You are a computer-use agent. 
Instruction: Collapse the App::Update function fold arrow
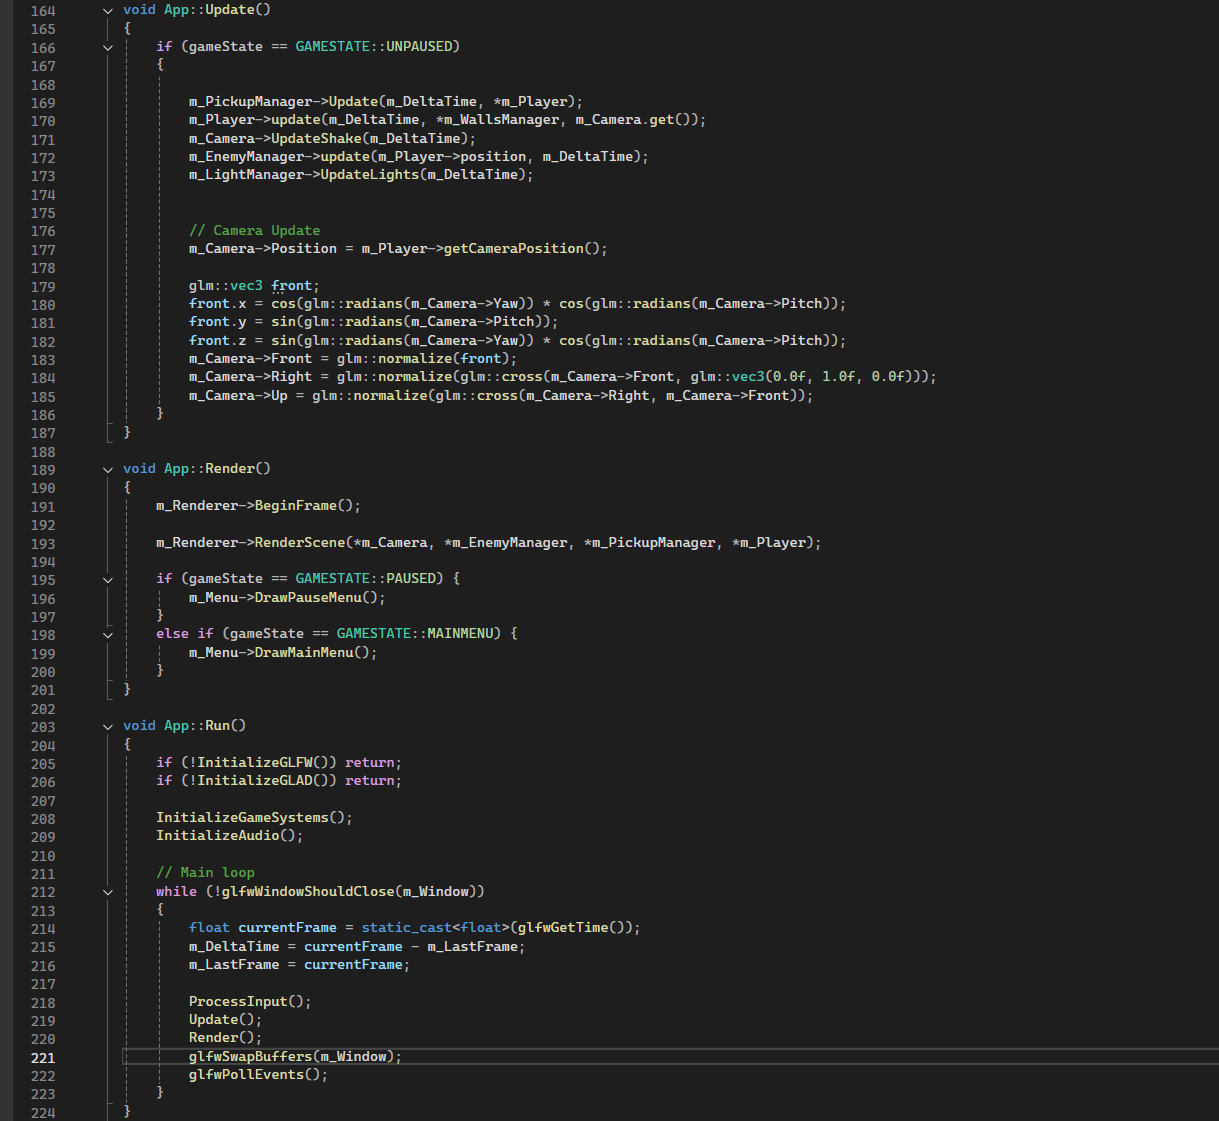108,10
